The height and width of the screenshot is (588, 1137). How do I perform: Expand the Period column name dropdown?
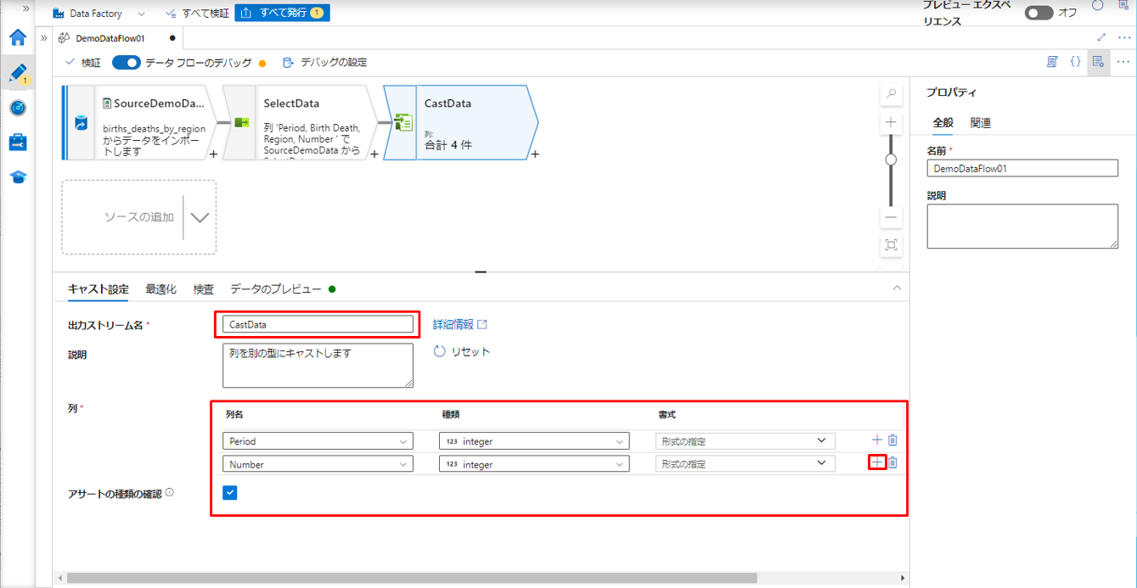[403, 441]
